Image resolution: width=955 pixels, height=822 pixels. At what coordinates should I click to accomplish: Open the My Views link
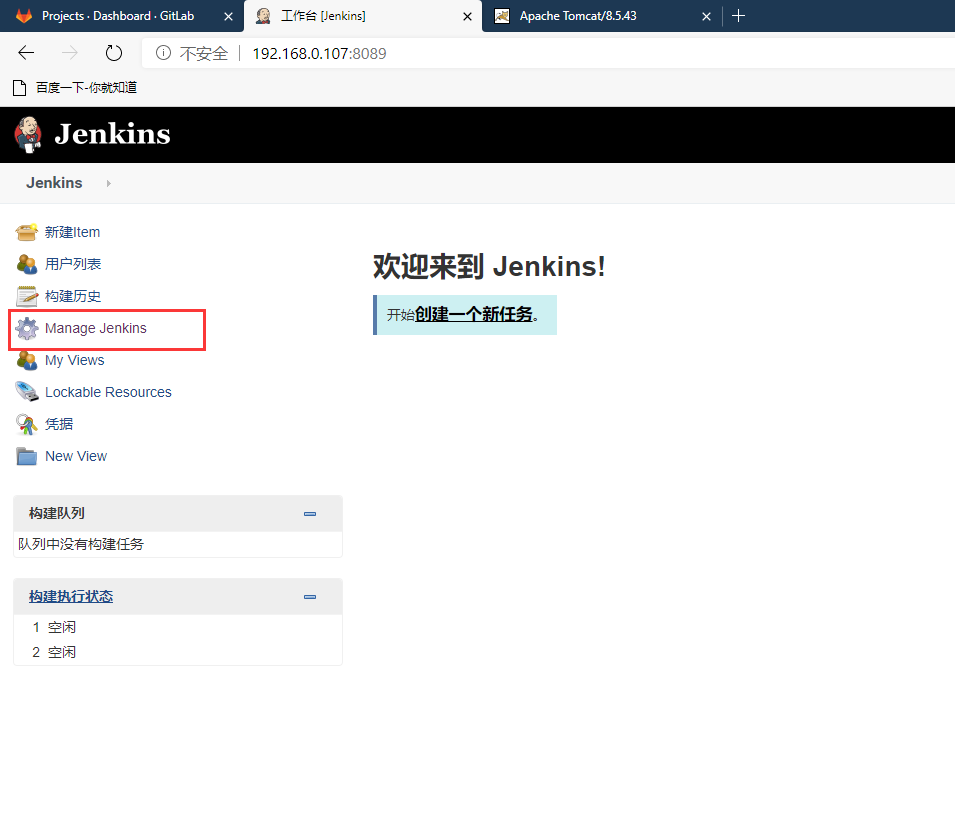pyautogui.click(x=74, y=360)
